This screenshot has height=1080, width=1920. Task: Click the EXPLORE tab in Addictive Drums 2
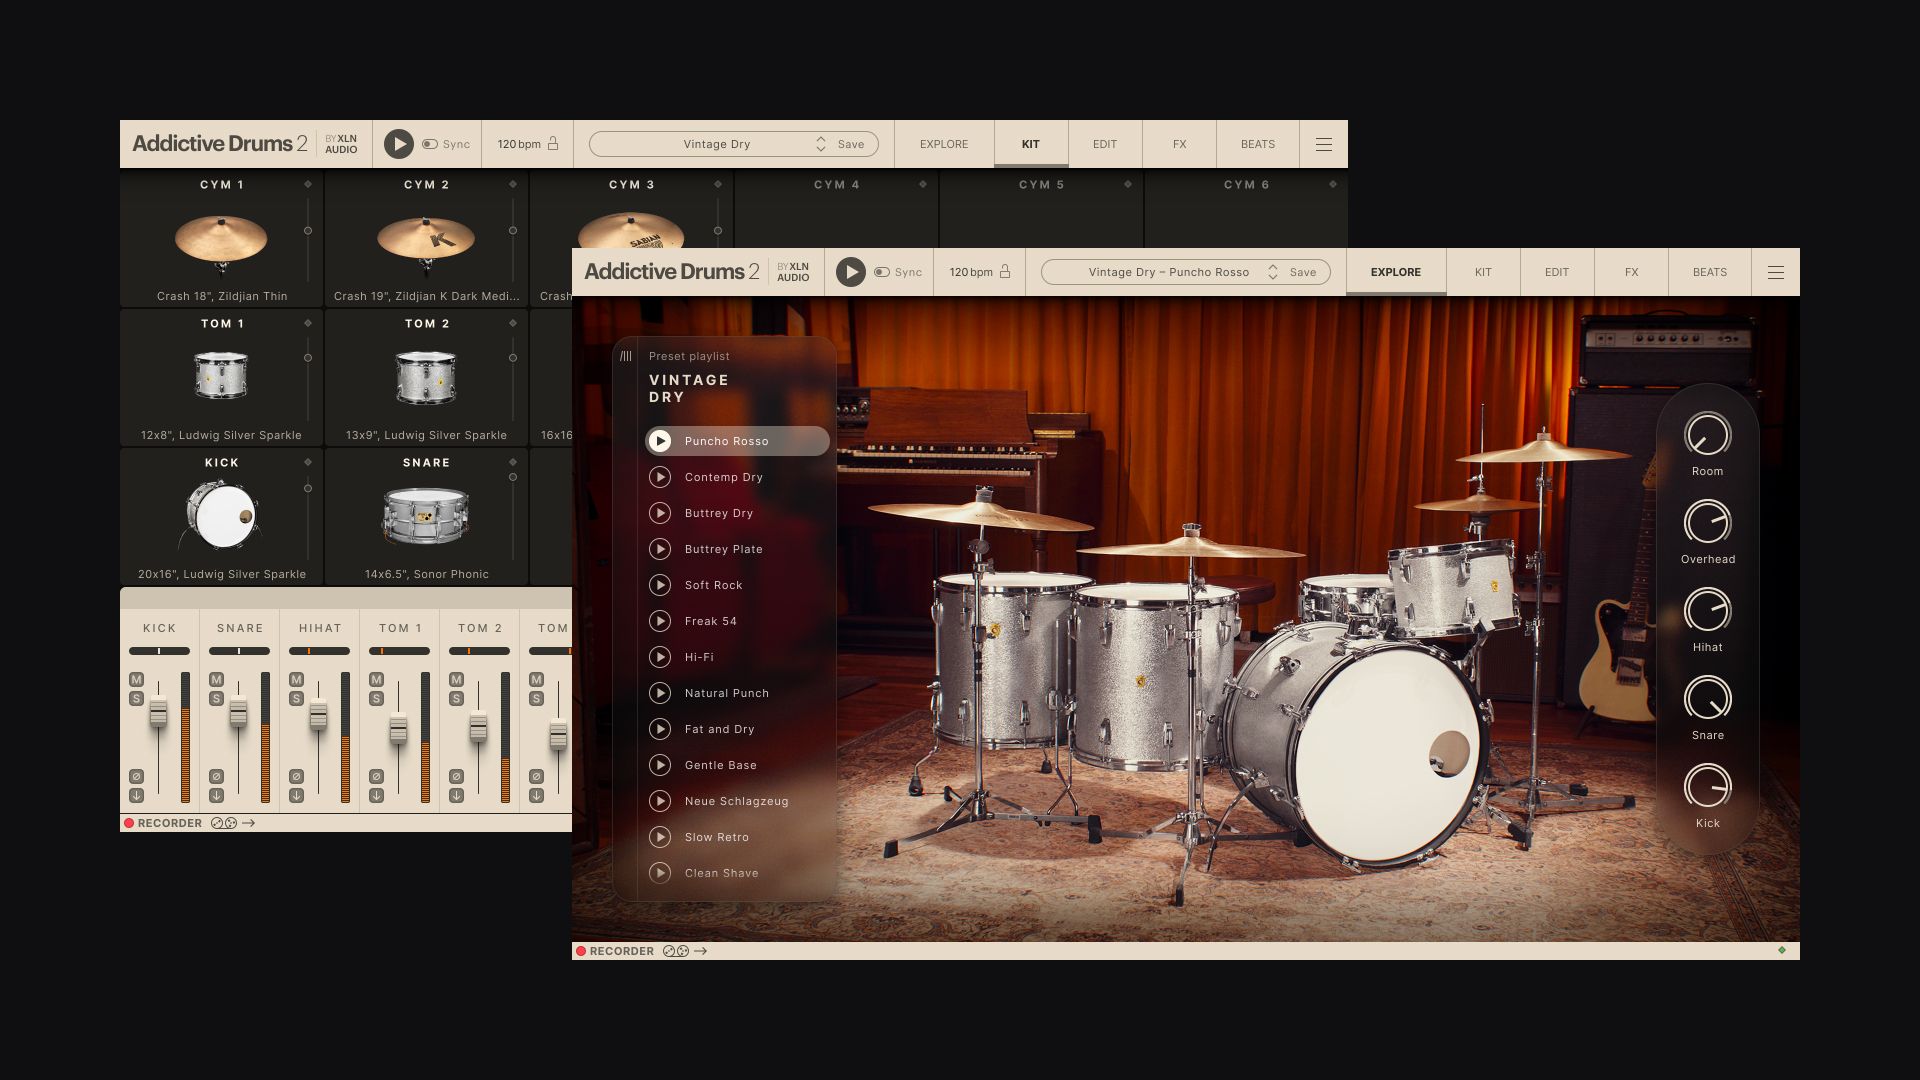pyautogui.click(x=1395, y=272)
